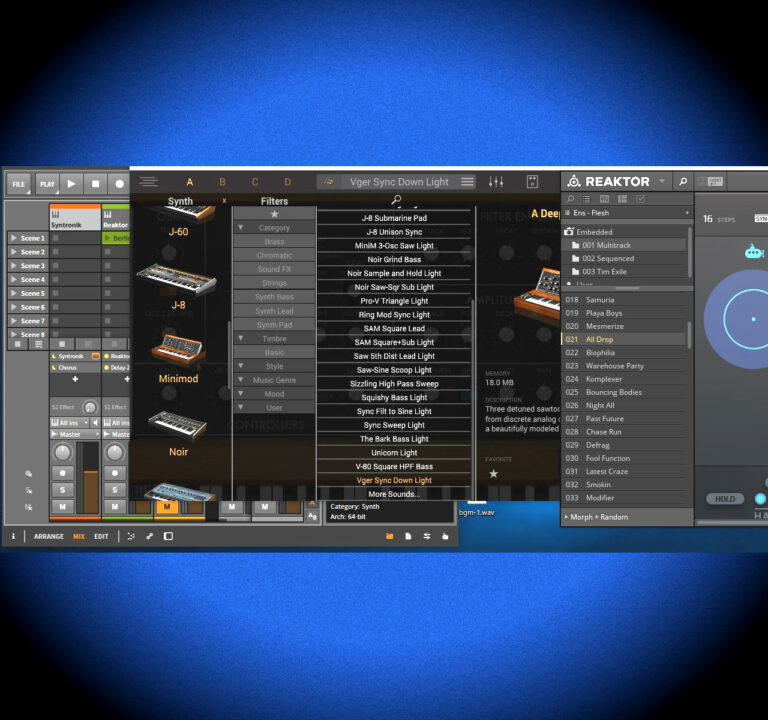This screenshot has height=720, width=768.
Task: Switch to the ARRANGE view
Action: tap(48, 536)
